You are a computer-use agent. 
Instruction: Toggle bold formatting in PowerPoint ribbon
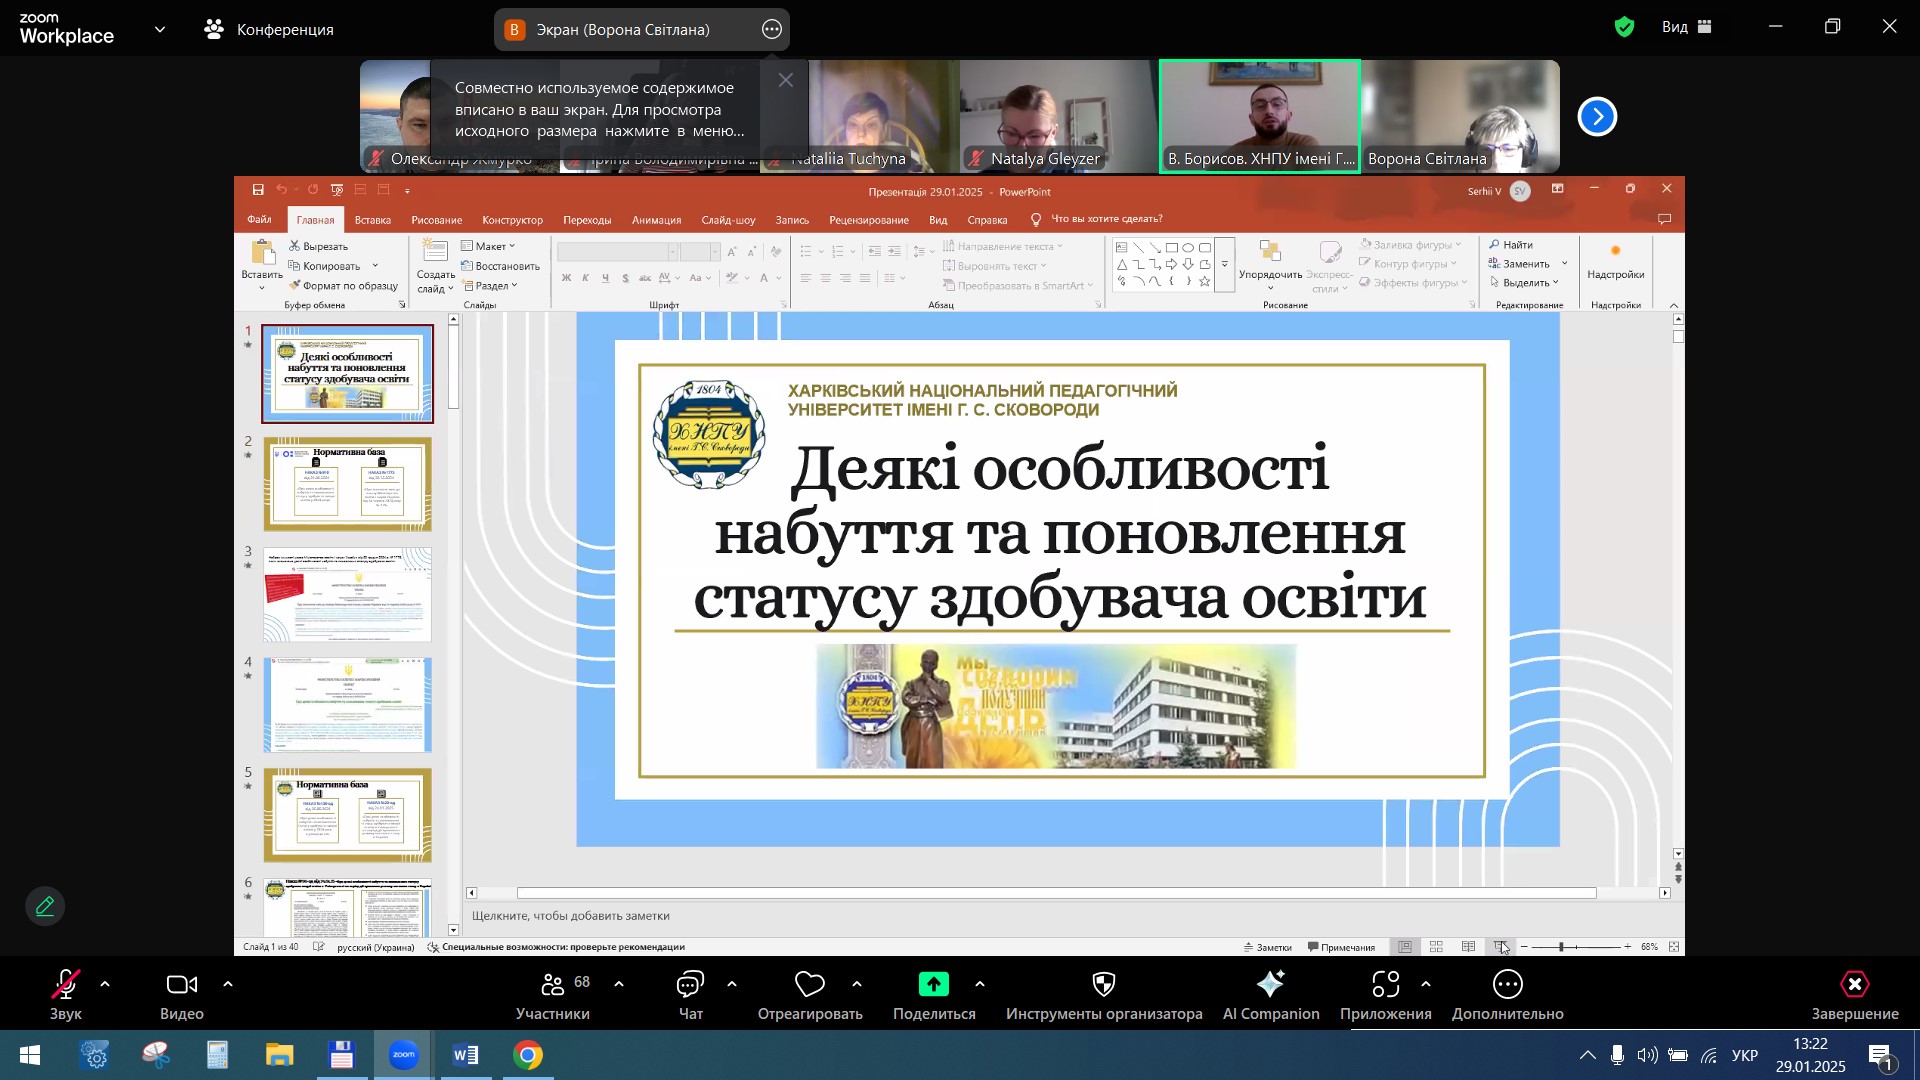click(x=566, y=279)
